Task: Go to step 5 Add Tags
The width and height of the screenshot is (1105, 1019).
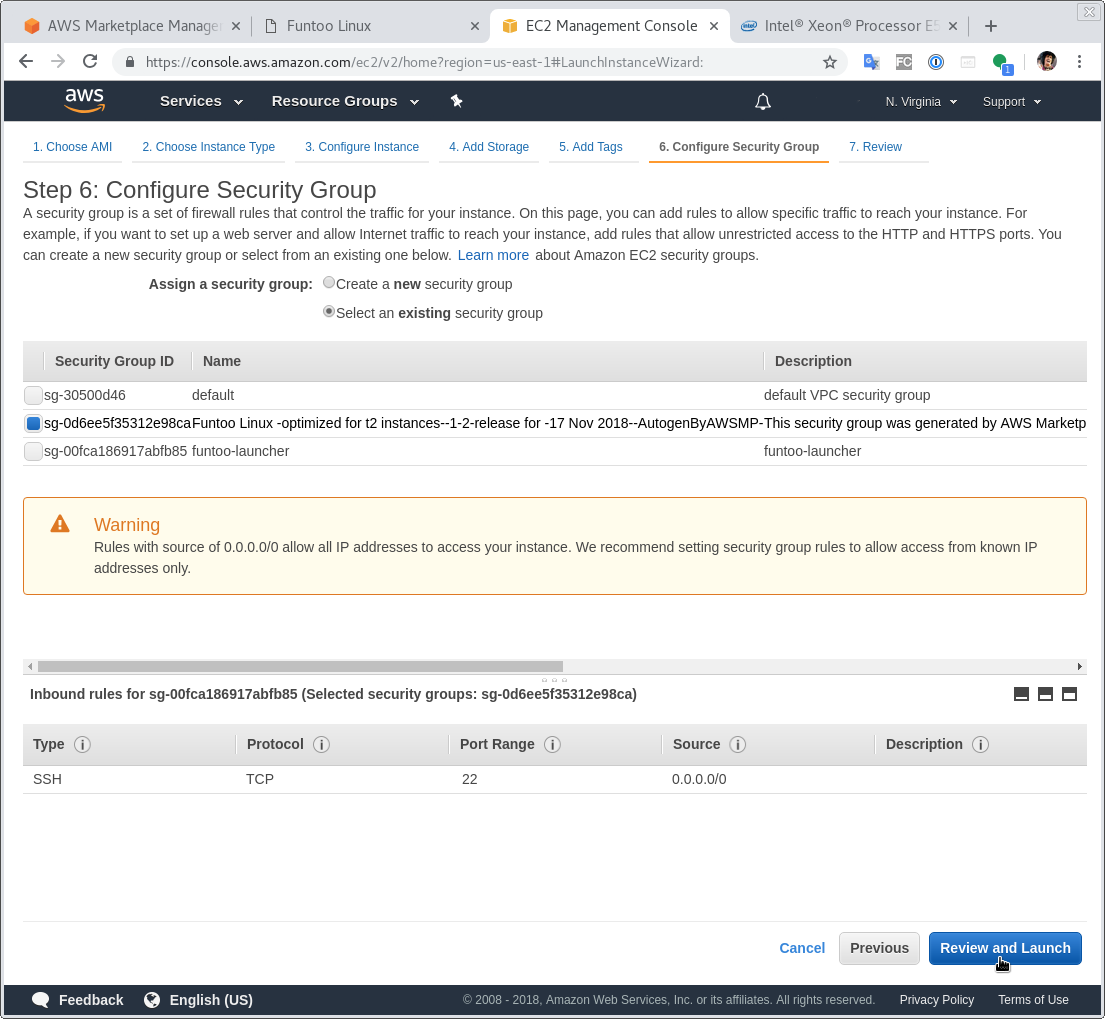Action: pos(591,147)
